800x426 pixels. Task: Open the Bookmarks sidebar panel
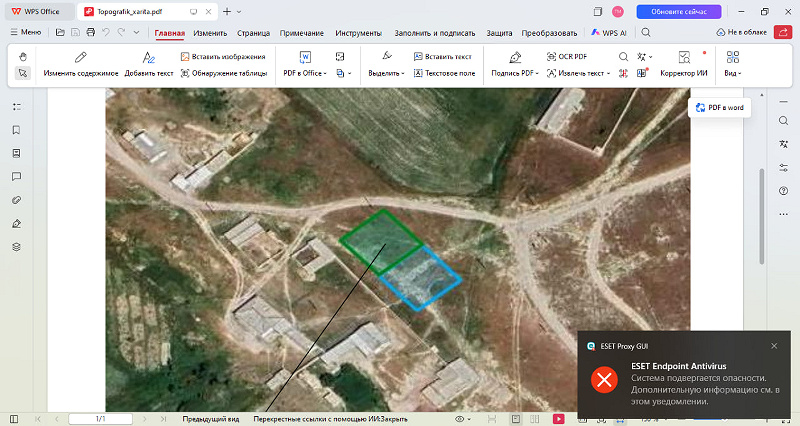[16, 130]
